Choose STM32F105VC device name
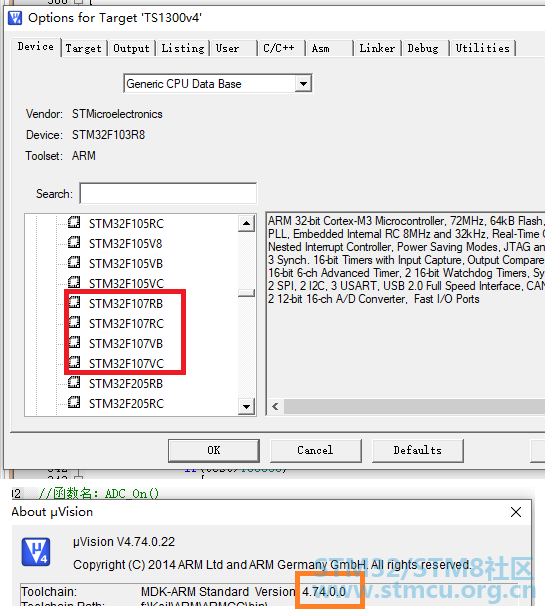The image size is (545, 613). (x=126, y=283)
